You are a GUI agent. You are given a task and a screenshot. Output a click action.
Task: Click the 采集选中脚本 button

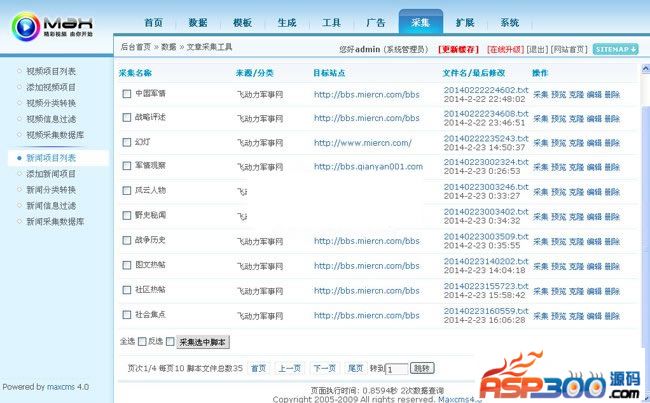click(203, 342)
